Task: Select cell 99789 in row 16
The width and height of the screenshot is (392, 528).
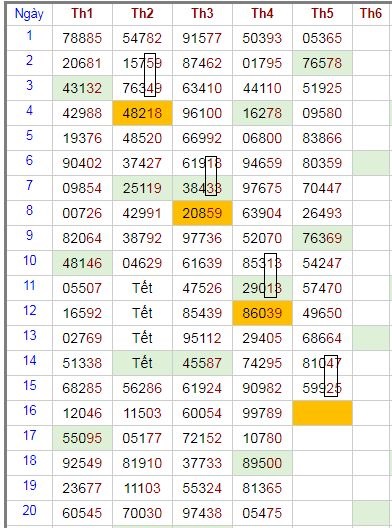Action: tap(262, 413)
